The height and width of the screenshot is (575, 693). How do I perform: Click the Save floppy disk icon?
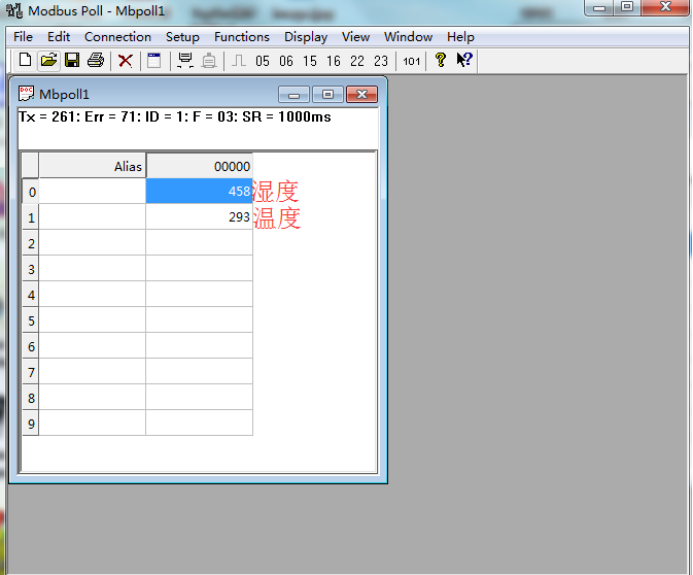coord(72,61)
